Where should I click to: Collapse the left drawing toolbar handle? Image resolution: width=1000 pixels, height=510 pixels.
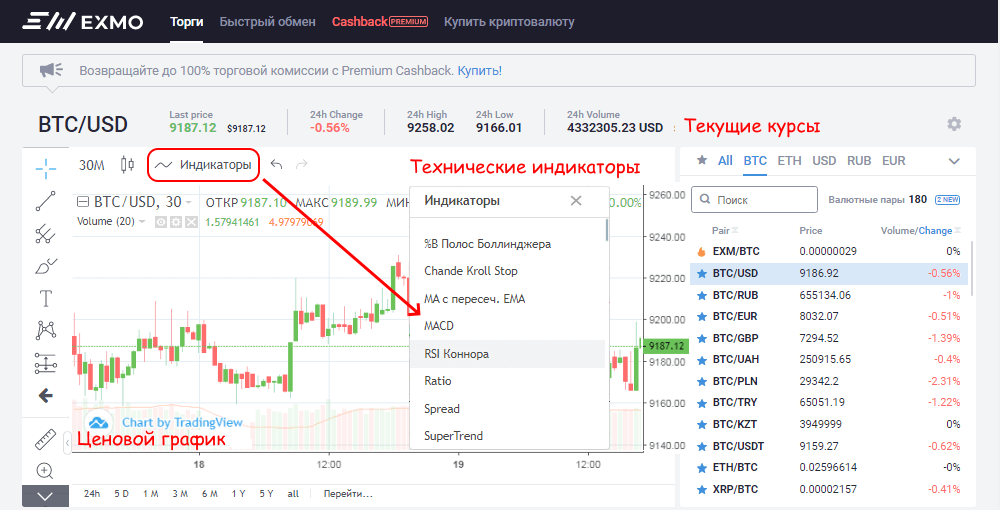(x=67, y=441)
